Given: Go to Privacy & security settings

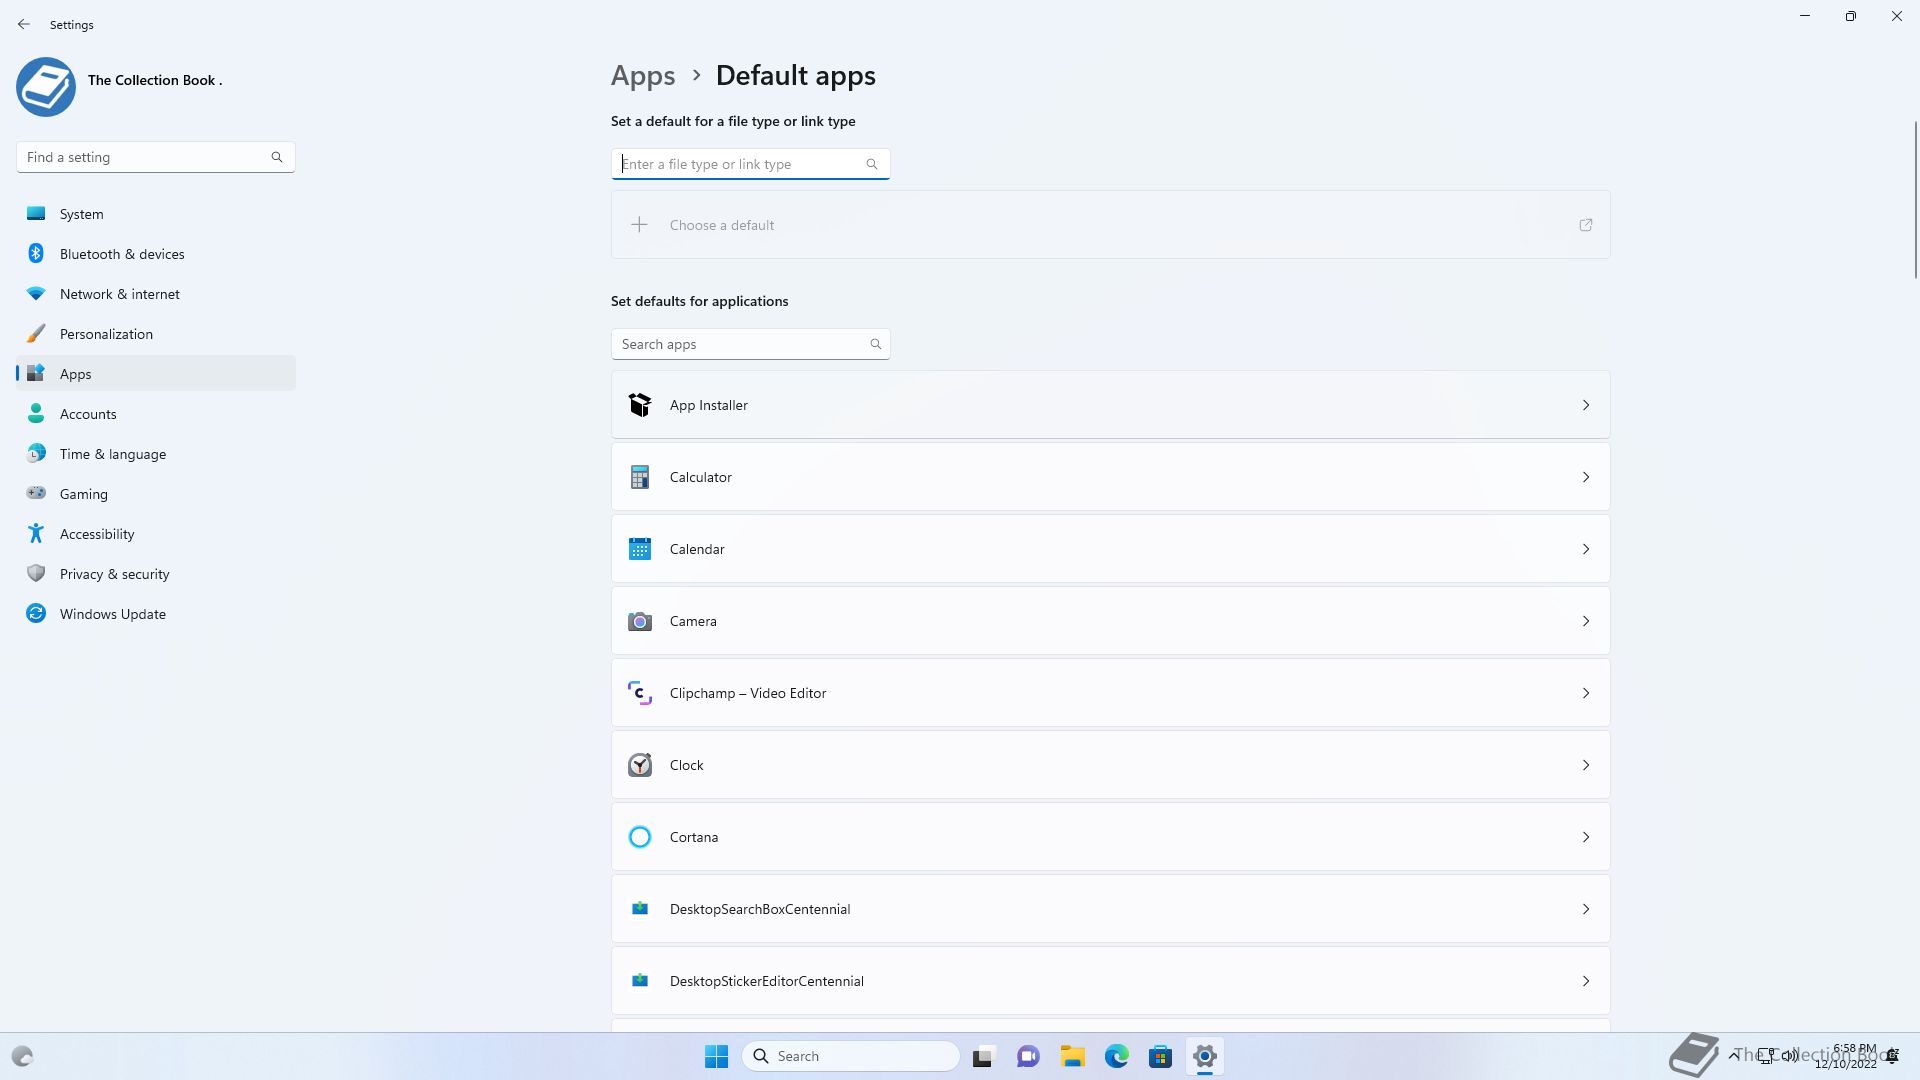Looking at the screenshot, I should point(114,574).
